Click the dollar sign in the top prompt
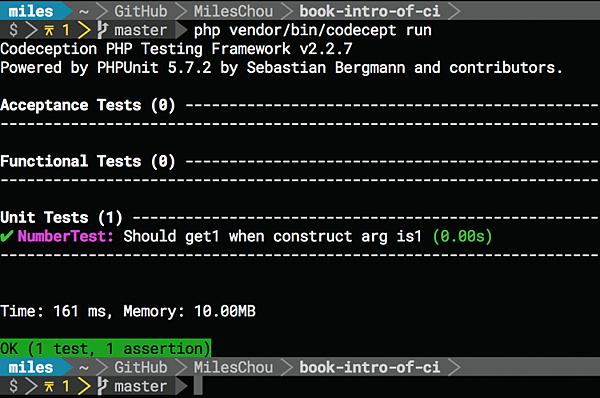 [x=13, y=30]
